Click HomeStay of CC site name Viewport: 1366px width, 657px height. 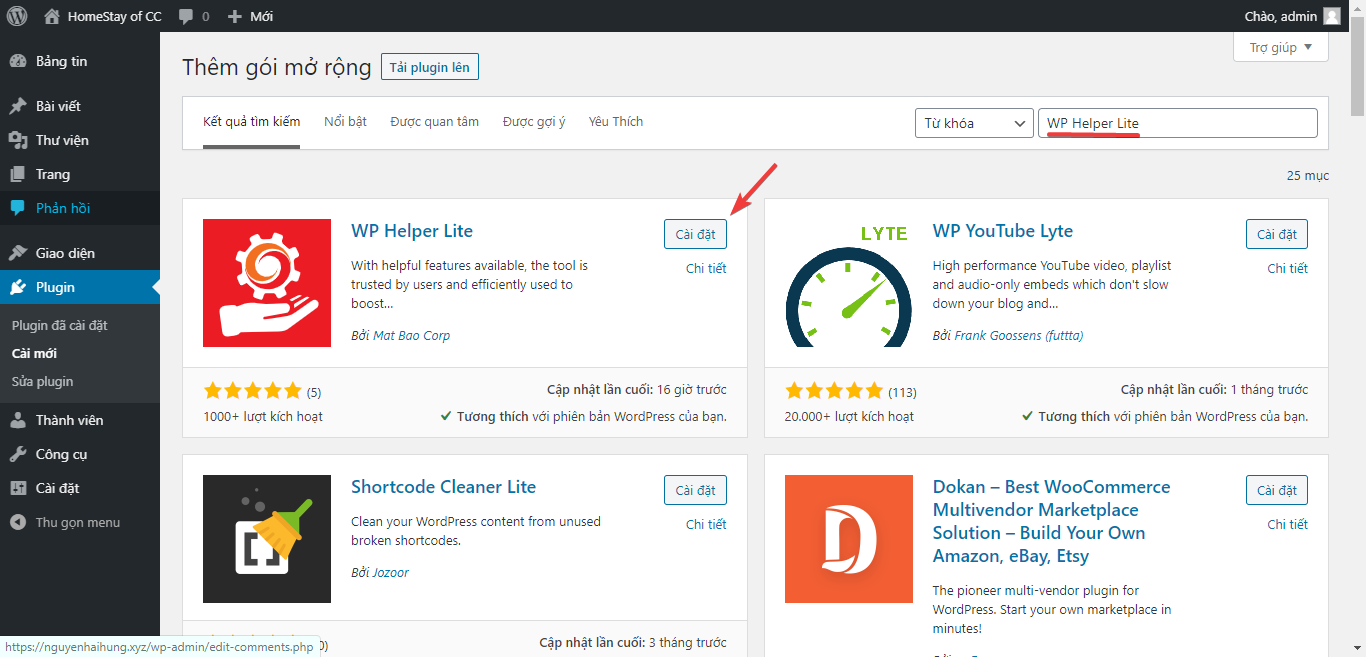(x=115, y=16)
